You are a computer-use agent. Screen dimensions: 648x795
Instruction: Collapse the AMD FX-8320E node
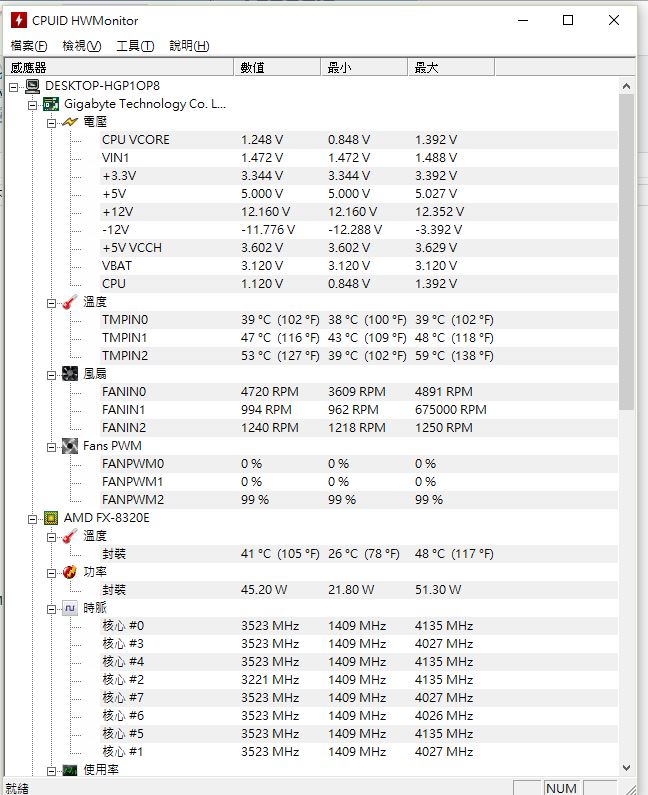(x=32, y=519)
